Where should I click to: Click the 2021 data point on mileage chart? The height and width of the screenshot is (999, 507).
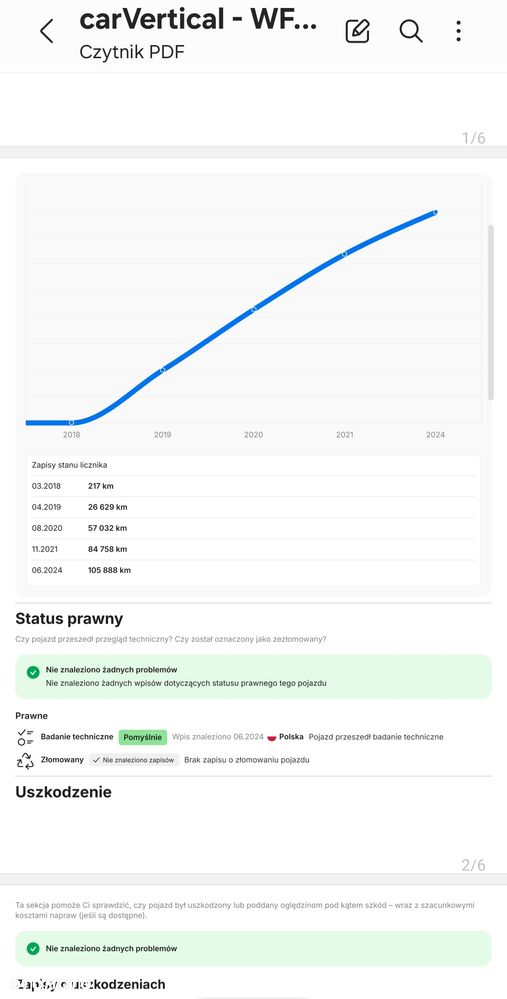345,254
